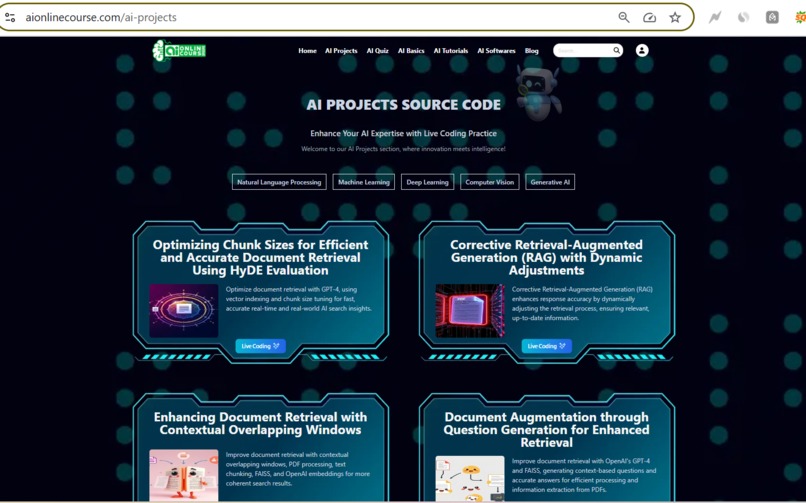This screenshot has height=503, width=806.
Task: Click the search magnifier icon in site search
Action: pos(616,50)
